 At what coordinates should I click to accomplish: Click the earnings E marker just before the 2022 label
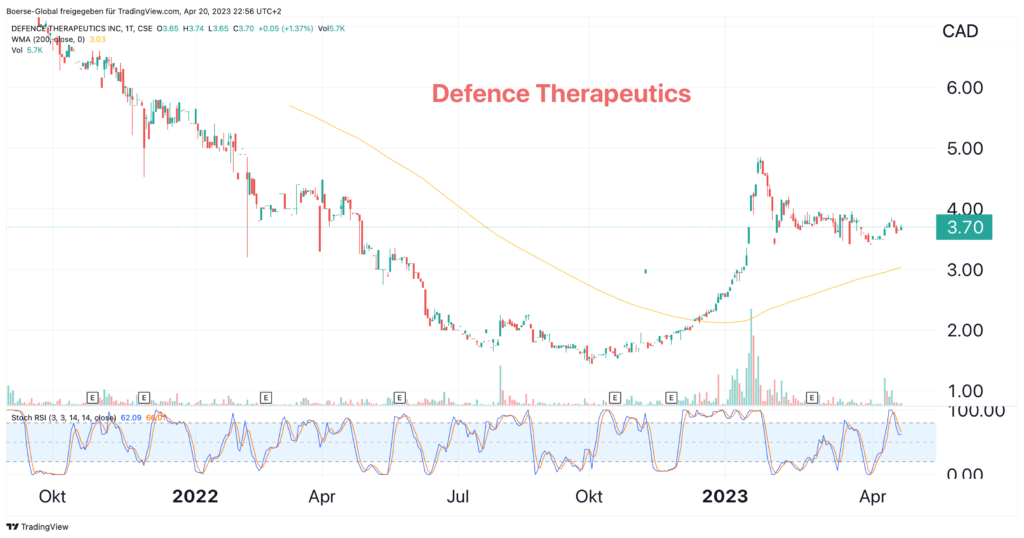point(144,397)
